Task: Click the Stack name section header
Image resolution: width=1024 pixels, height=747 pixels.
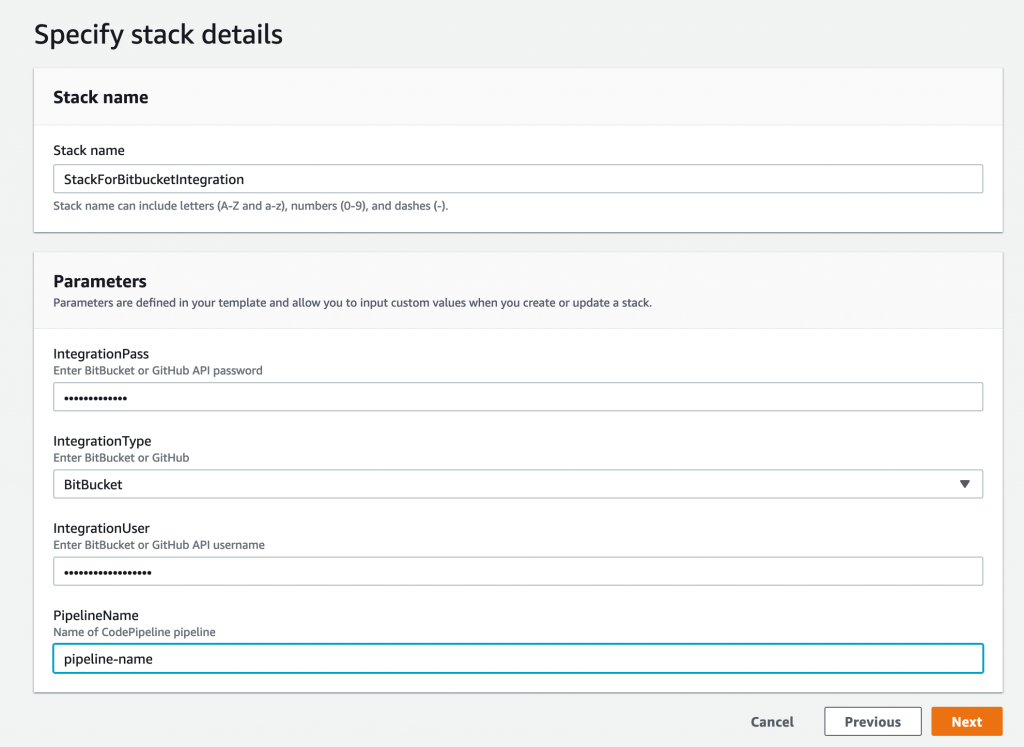Action: pyautogui.click(x=100, y=97)
